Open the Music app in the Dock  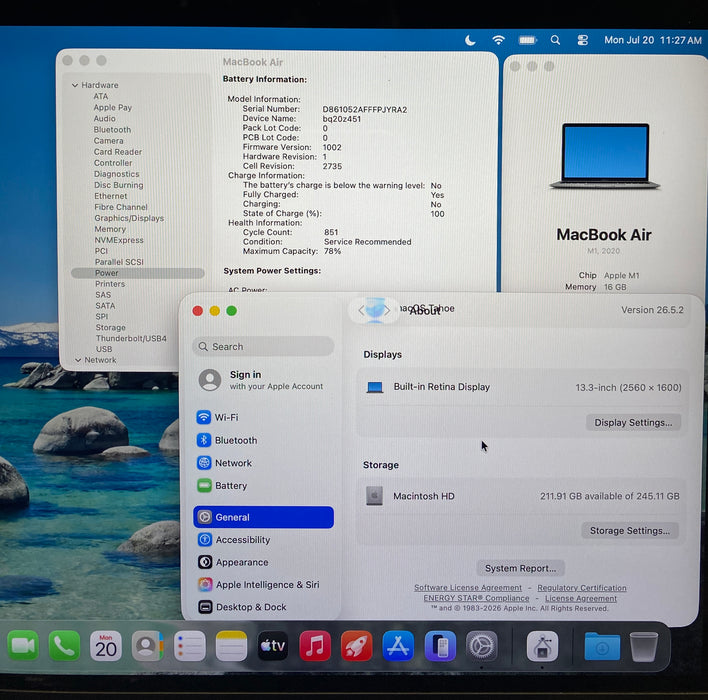[315, 646]
